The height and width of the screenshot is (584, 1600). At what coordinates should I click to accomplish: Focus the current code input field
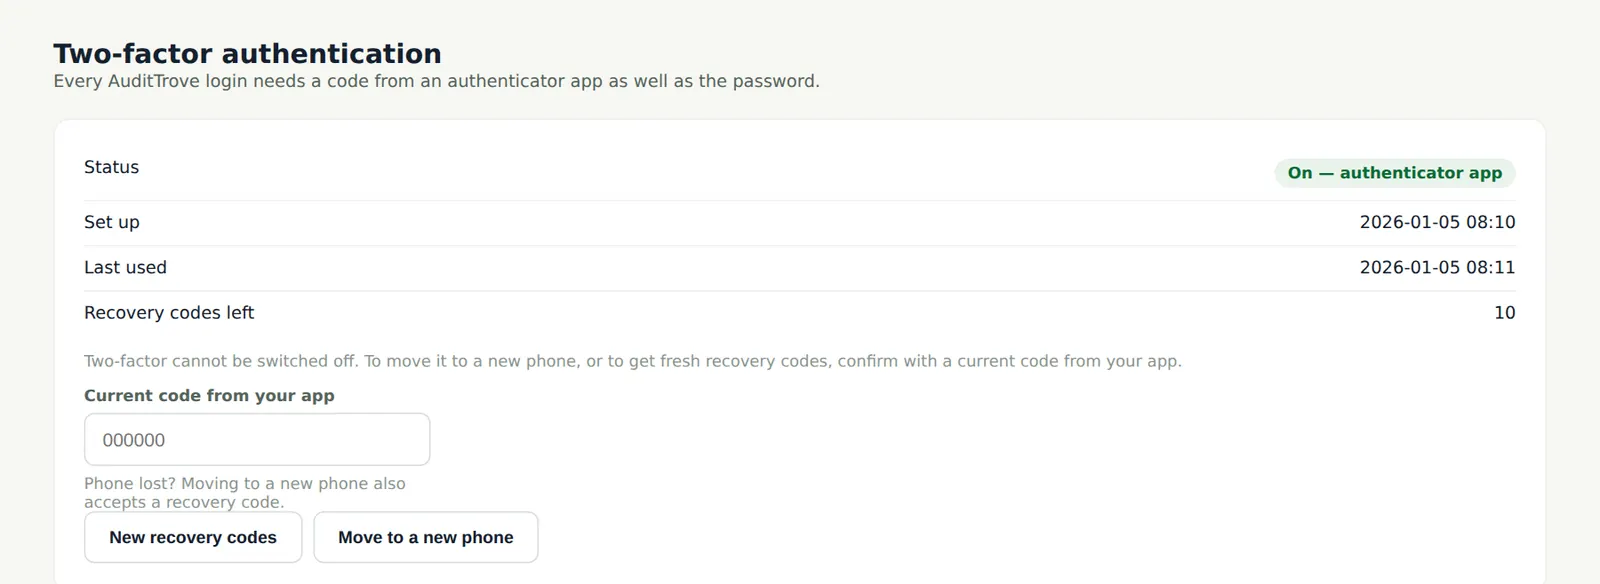(257, 439)
